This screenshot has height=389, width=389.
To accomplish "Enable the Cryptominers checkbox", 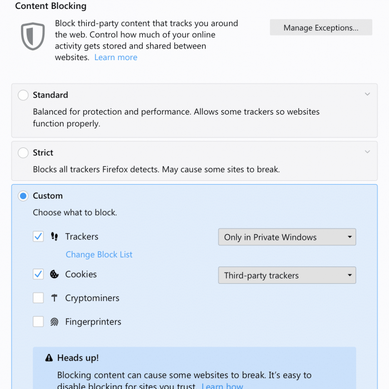I will coord(38,298).
